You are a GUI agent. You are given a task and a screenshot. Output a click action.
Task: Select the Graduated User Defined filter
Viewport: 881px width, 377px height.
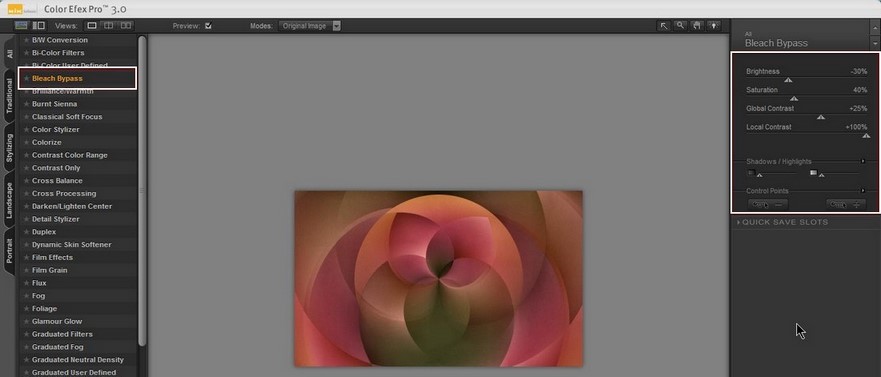[79, 373]
